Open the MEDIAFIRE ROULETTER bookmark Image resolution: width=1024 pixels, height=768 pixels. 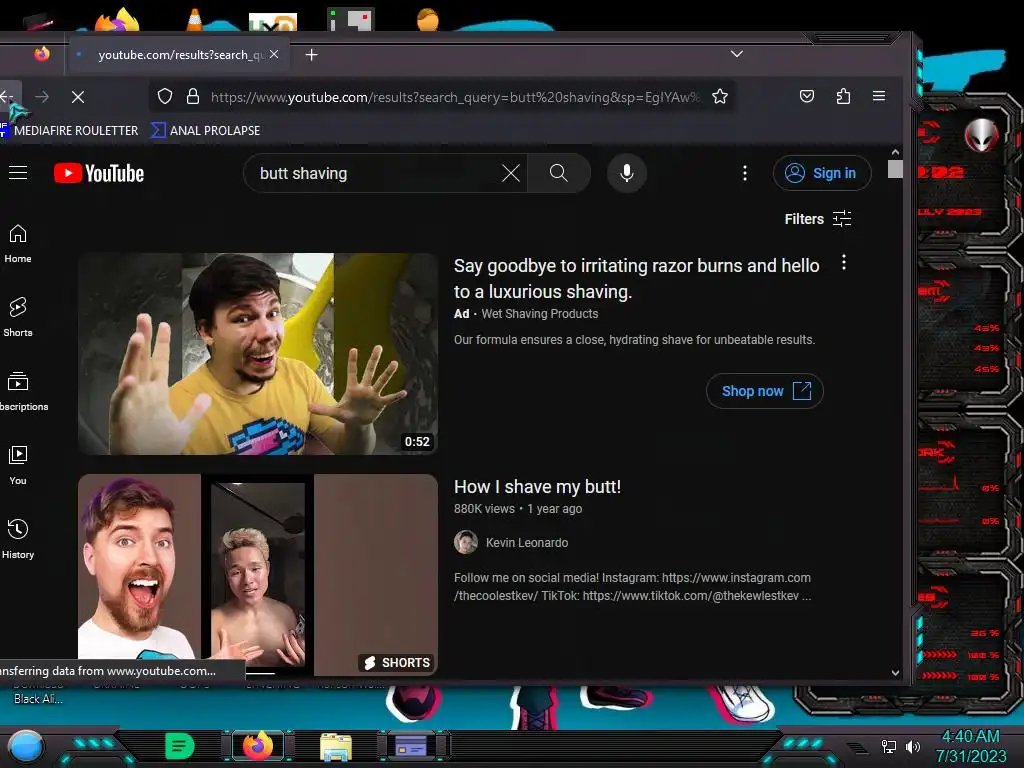point(69,131)
